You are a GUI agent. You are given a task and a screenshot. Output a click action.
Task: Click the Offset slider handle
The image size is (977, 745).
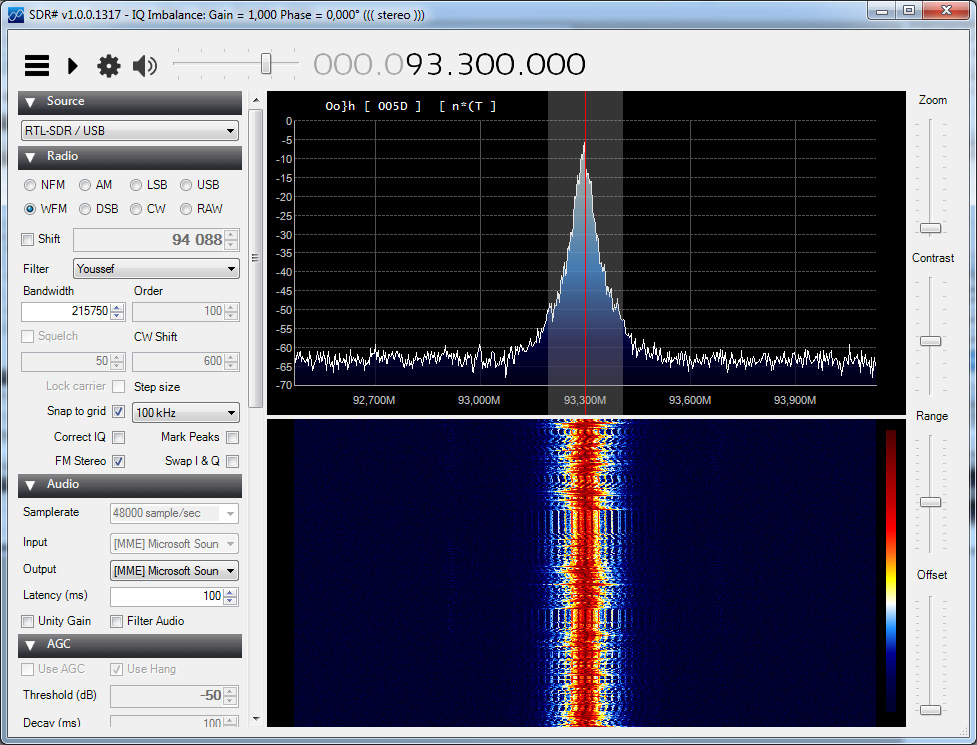tap(930, 709)
